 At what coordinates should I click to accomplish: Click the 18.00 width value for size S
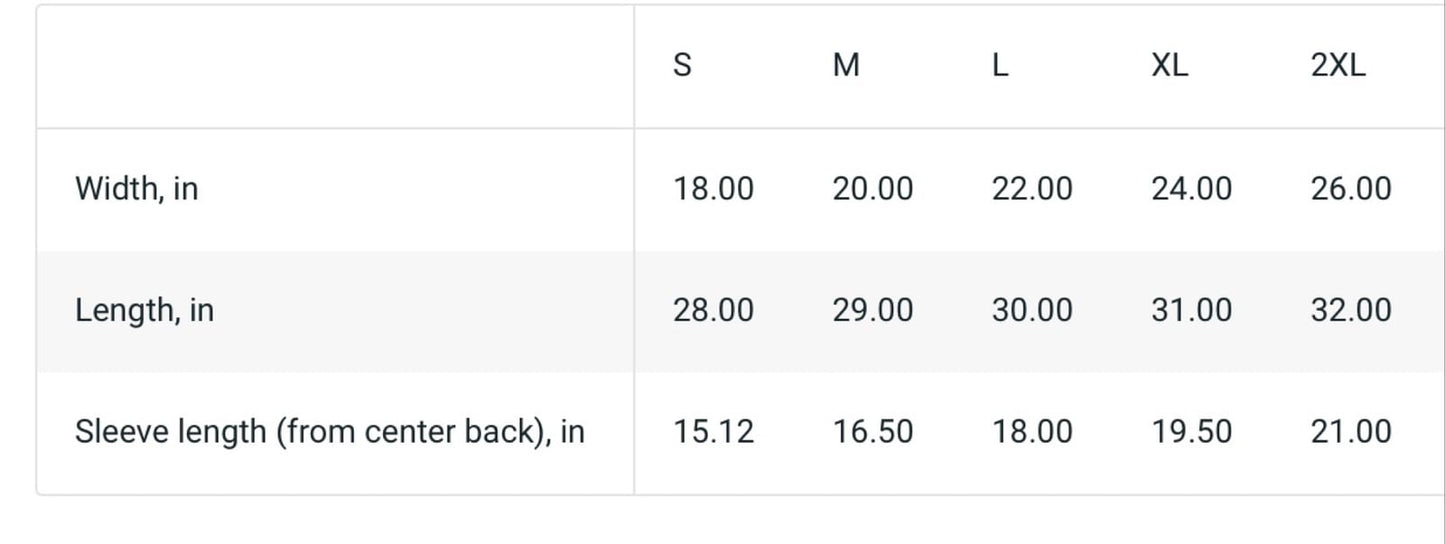coord(713,188)
